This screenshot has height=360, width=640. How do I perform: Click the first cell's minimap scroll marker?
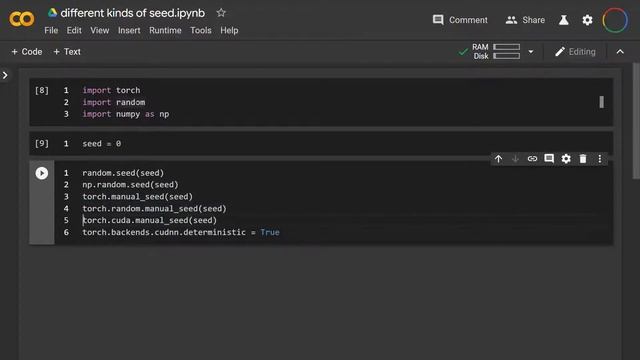(601, 102)
